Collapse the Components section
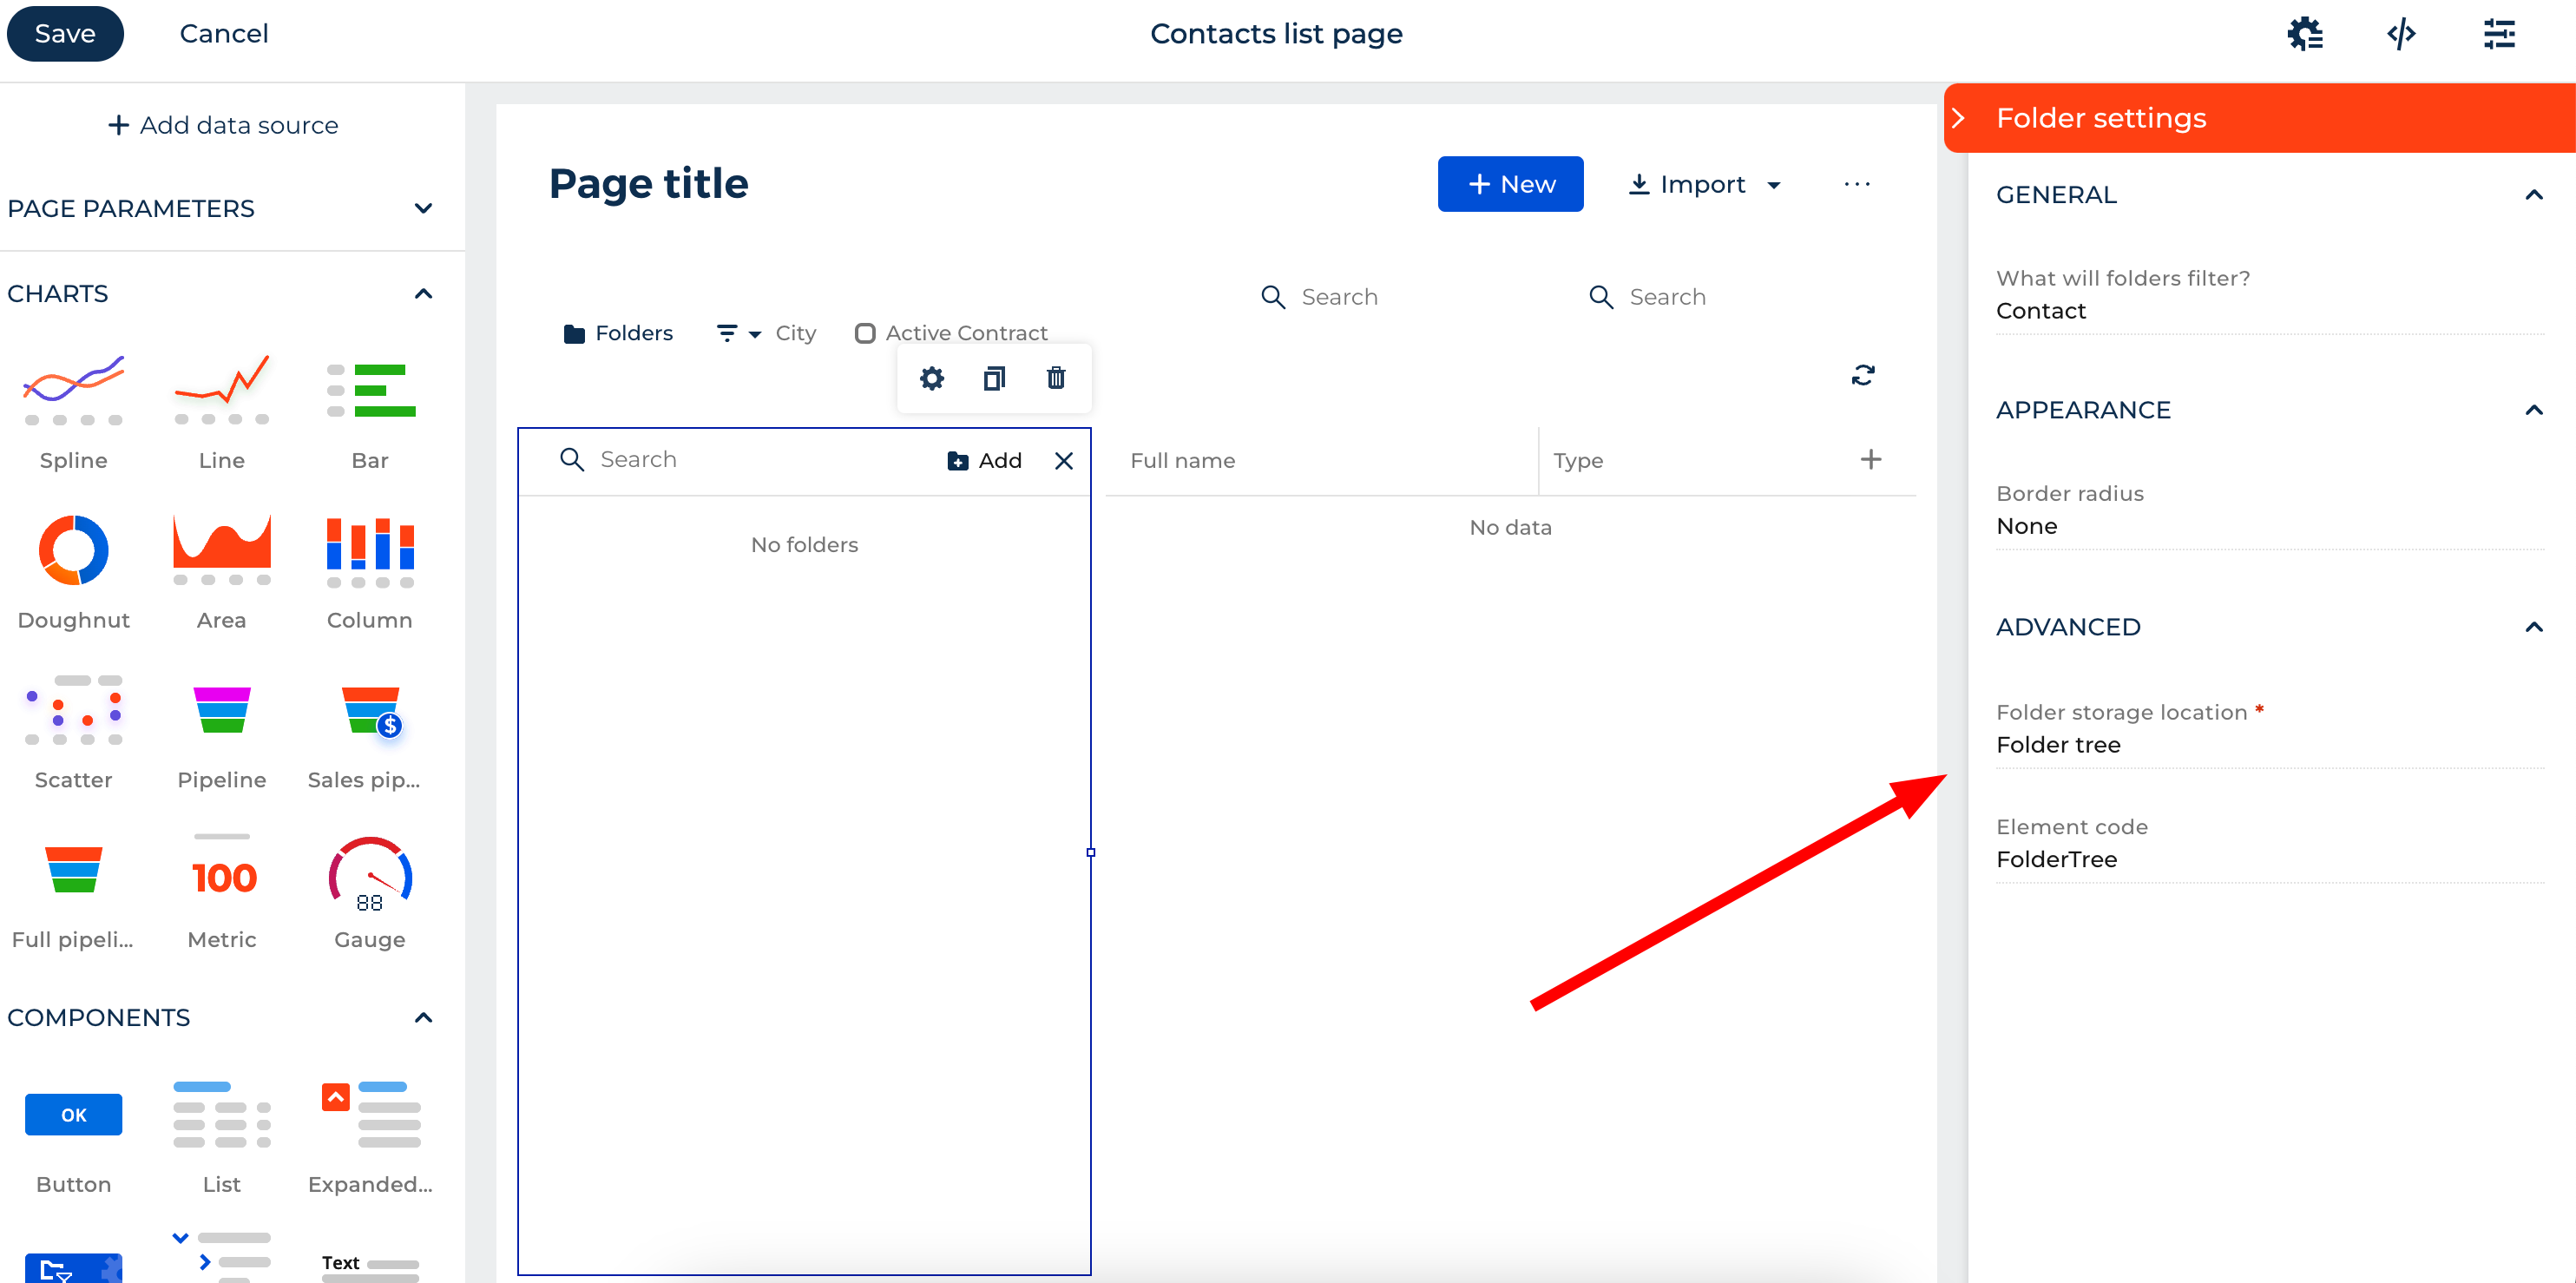This screenshot has width=2576, height=1283. click(423, 1017)
